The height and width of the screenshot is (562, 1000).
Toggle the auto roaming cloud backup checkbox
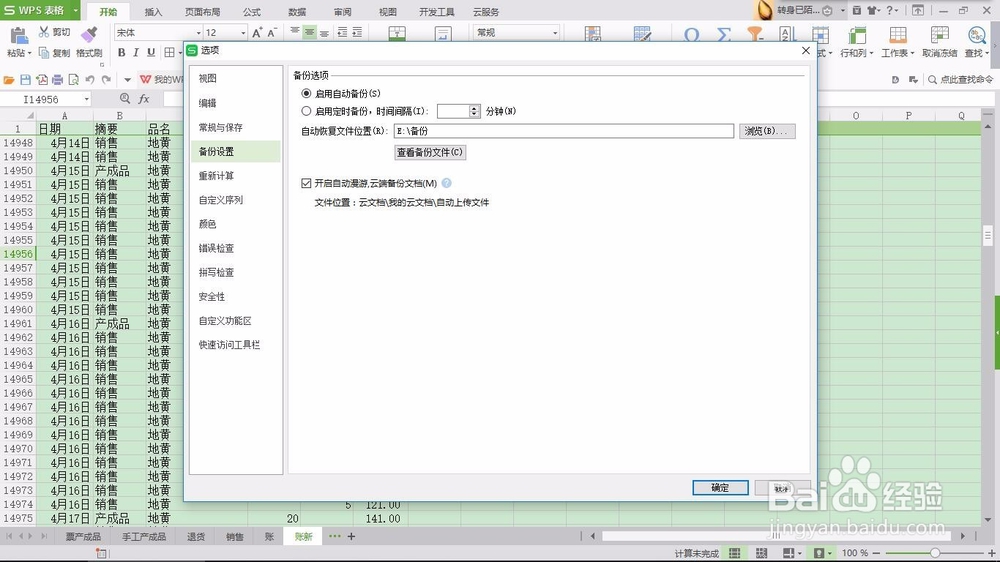[306, 183]
